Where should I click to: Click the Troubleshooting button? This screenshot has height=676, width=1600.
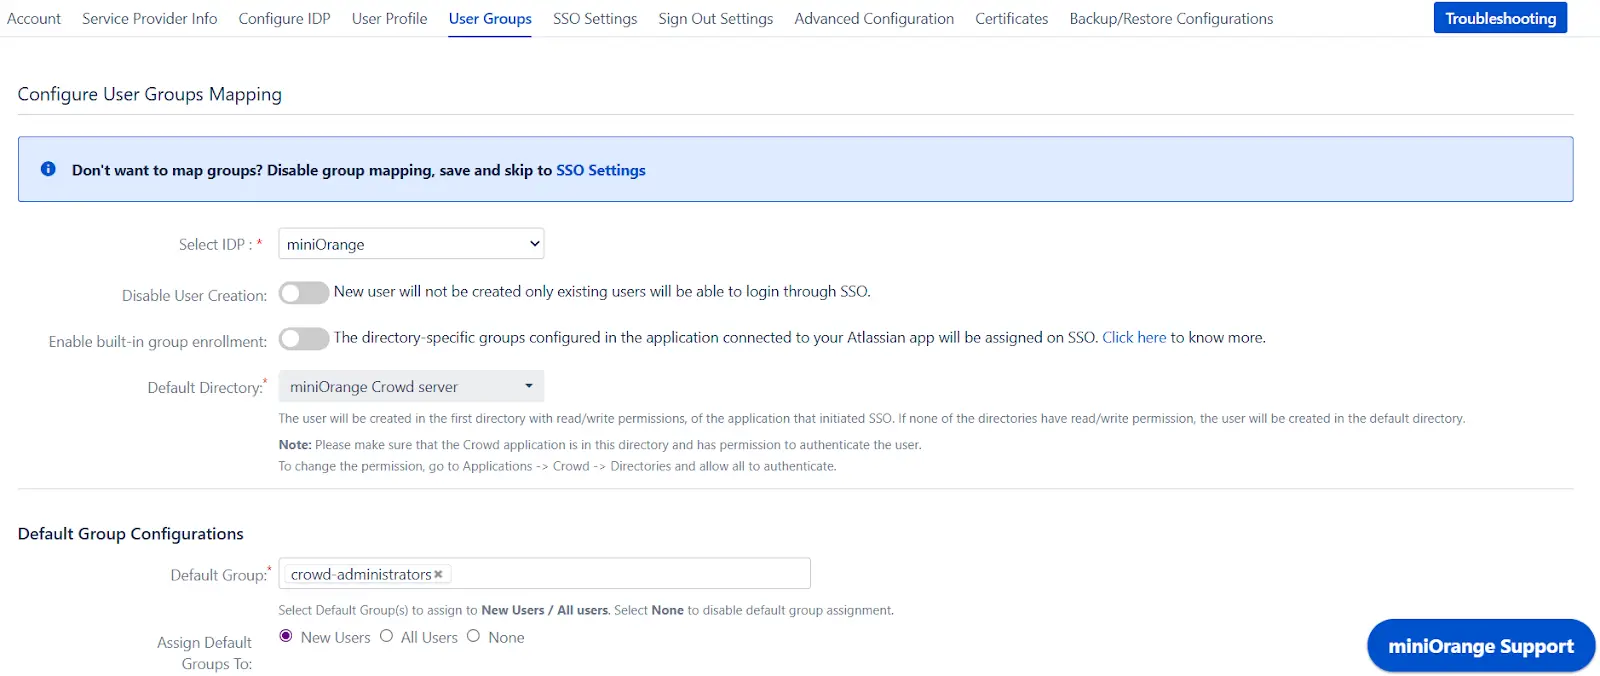(1500, 18)
